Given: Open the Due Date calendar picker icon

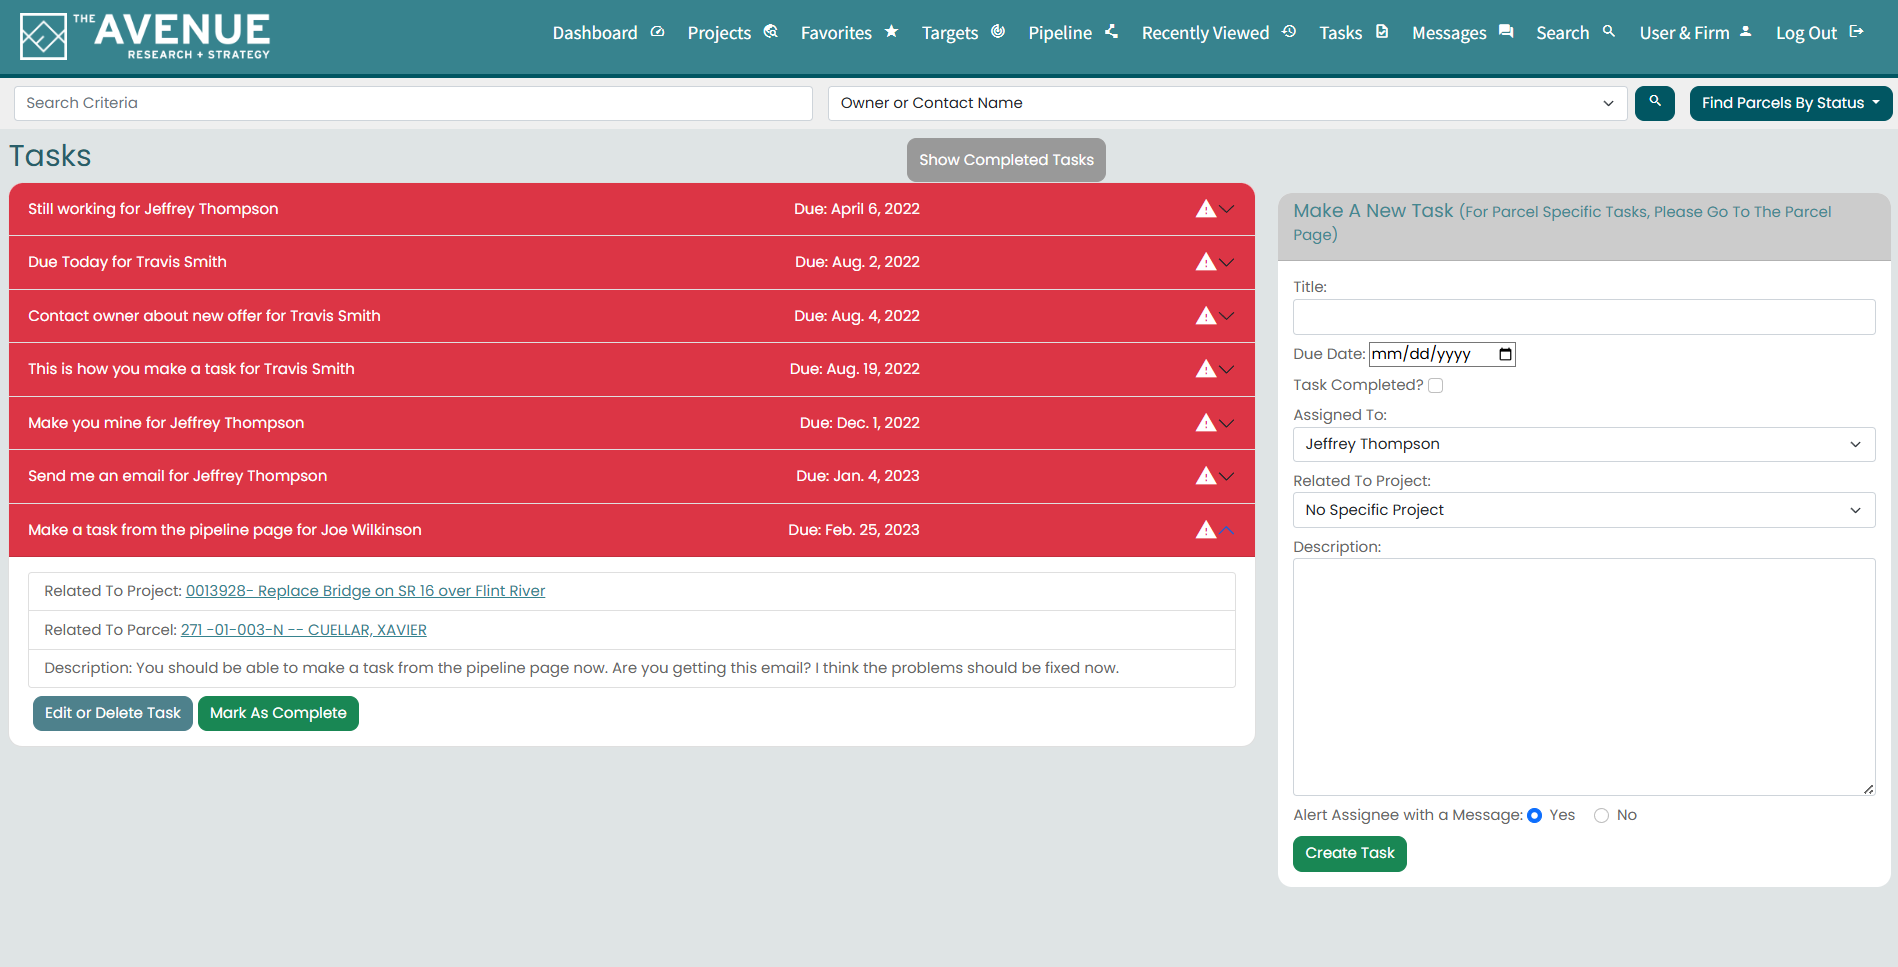Looking at the screenshot, I should click(1505, 354).
